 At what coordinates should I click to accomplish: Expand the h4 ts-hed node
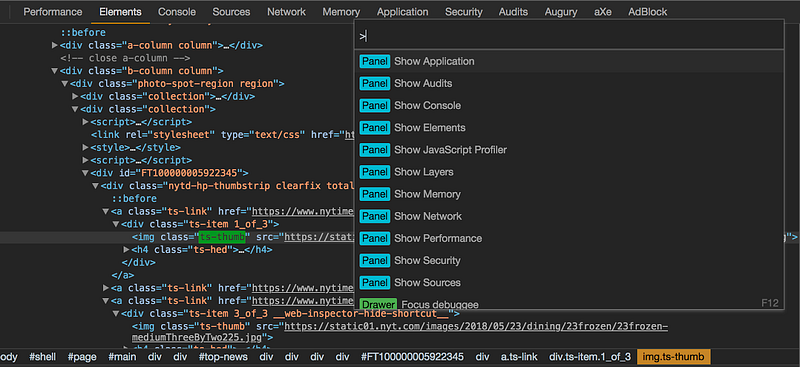pyautogui.click(x=127, y=250)
